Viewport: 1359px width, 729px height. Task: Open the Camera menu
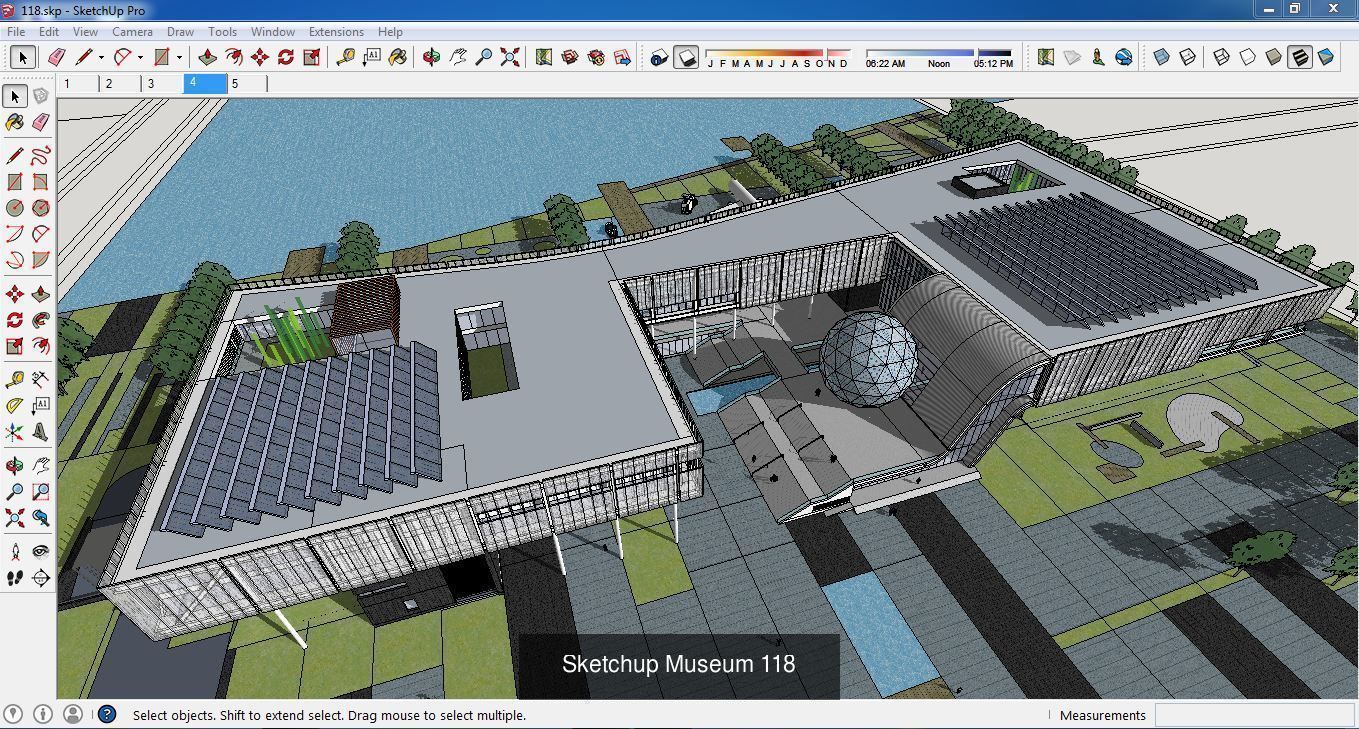pyautogui.click(x=132, y=31)
